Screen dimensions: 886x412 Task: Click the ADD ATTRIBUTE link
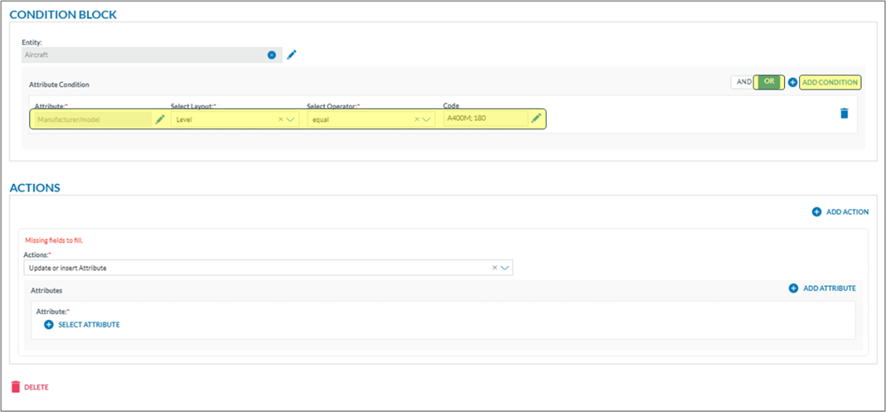click(x=829, y=288)
